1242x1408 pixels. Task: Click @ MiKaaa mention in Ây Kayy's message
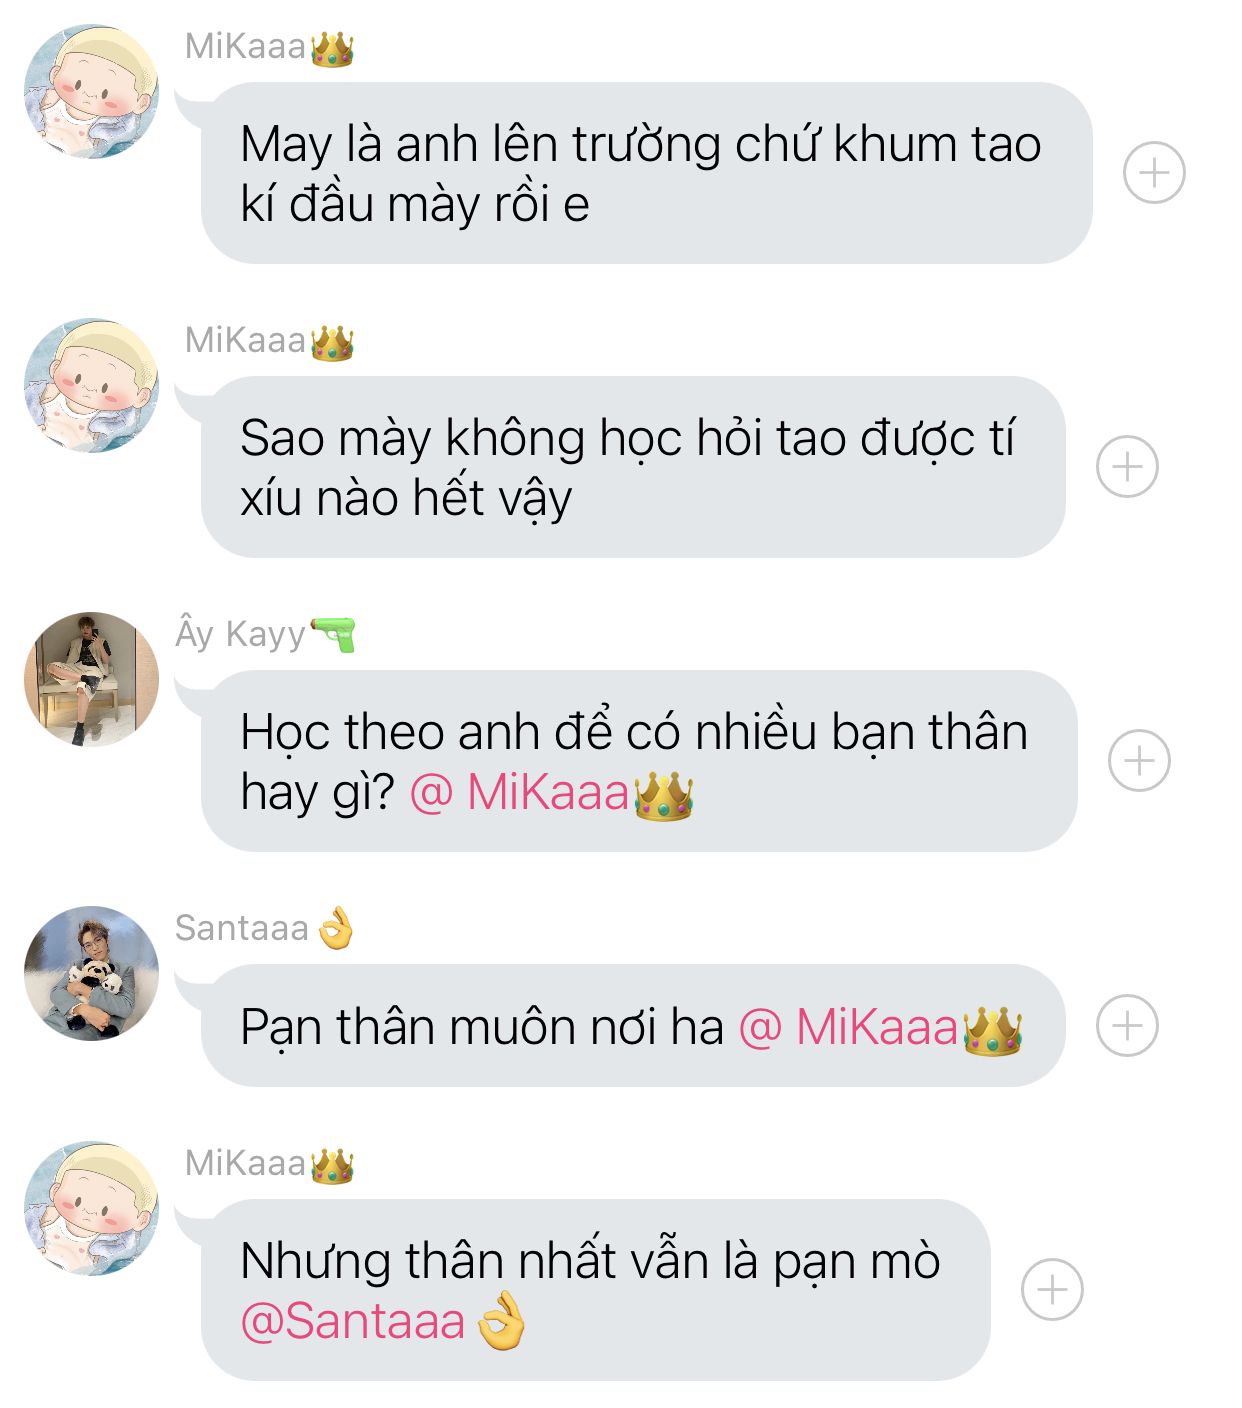click(x=551, y=794)
